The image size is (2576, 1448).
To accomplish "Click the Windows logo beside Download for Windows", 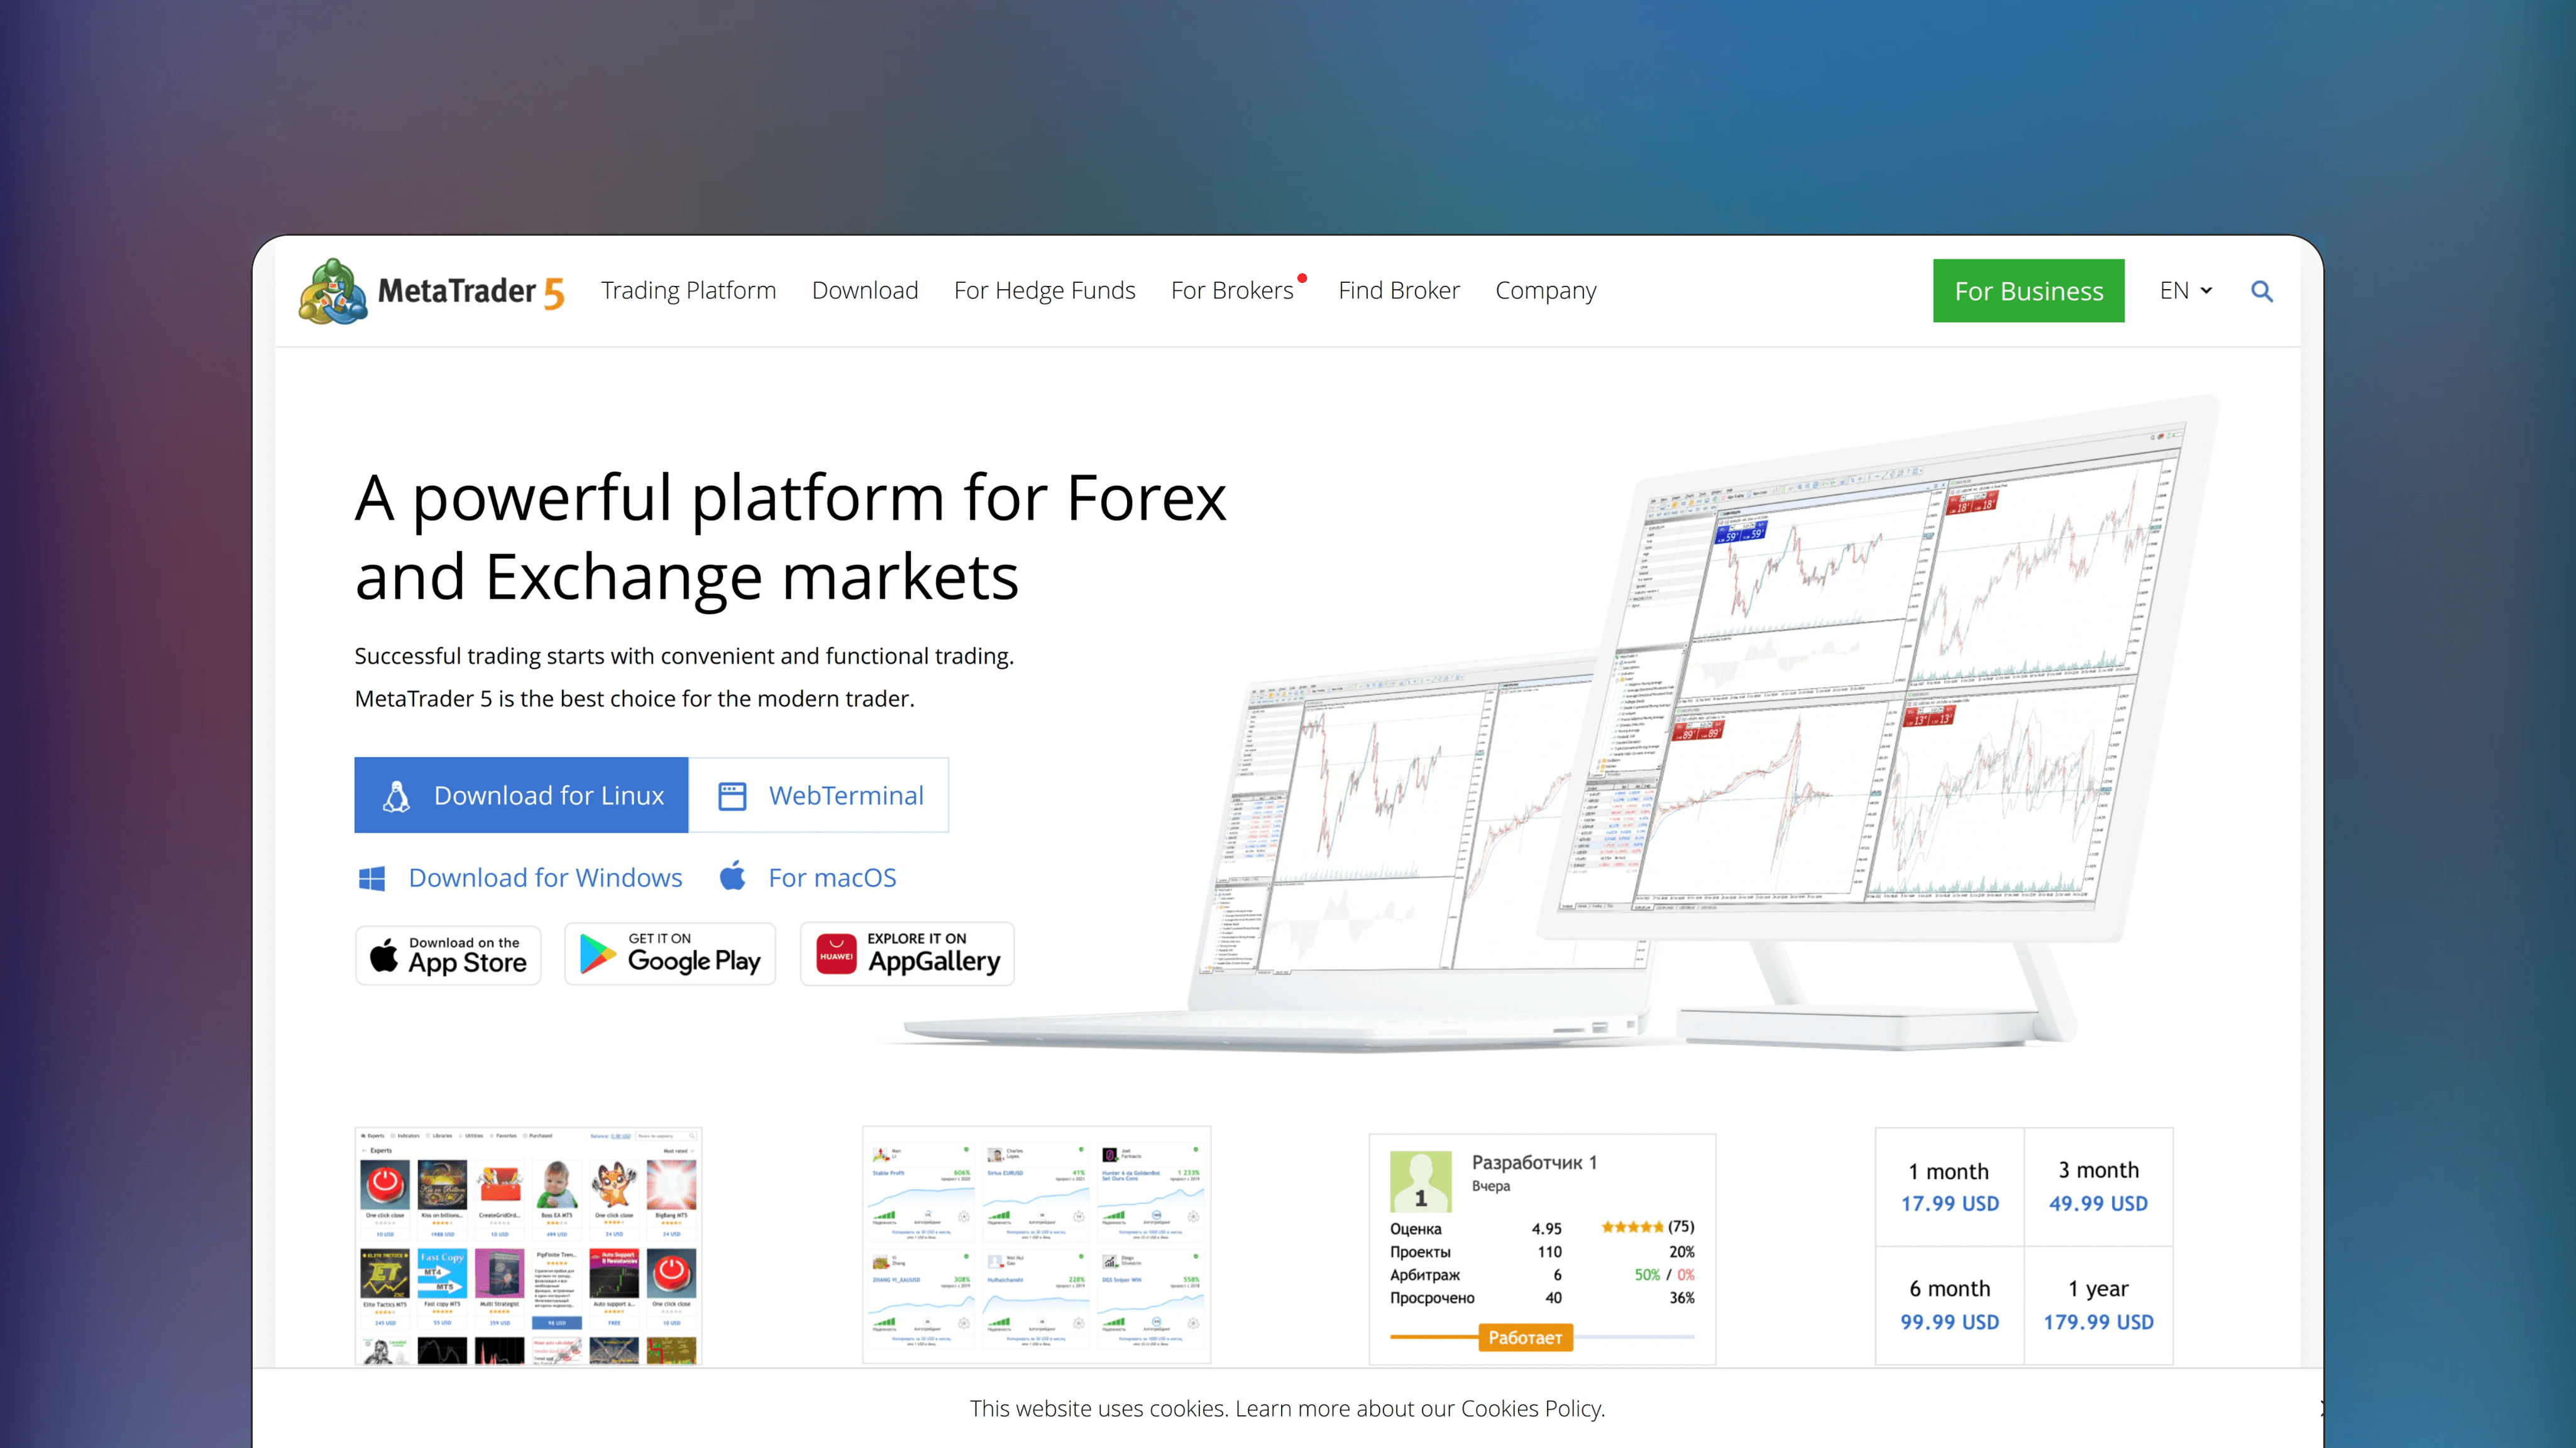I will pos(372,877).
